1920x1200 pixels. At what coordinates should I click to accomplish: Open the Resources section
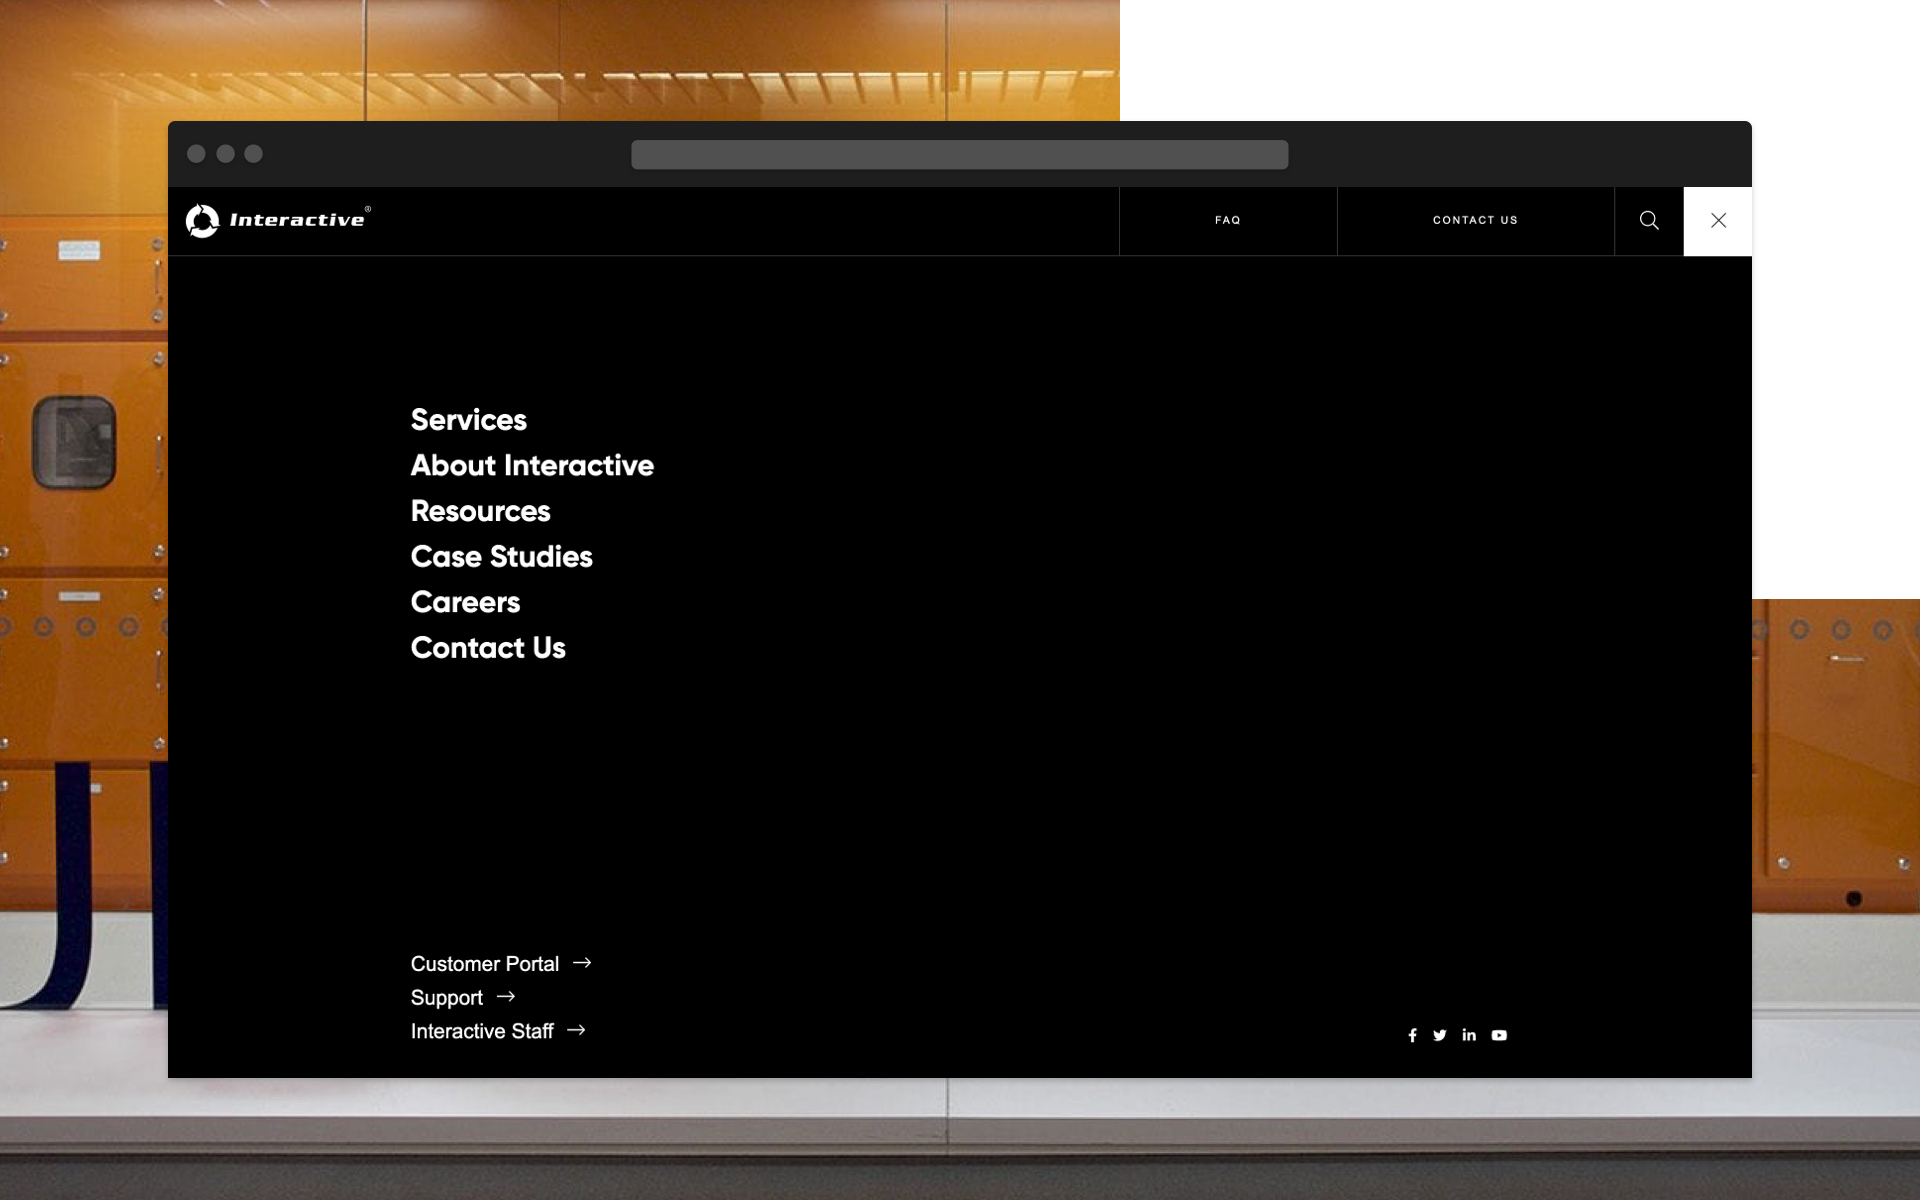(x=480, y=511)
